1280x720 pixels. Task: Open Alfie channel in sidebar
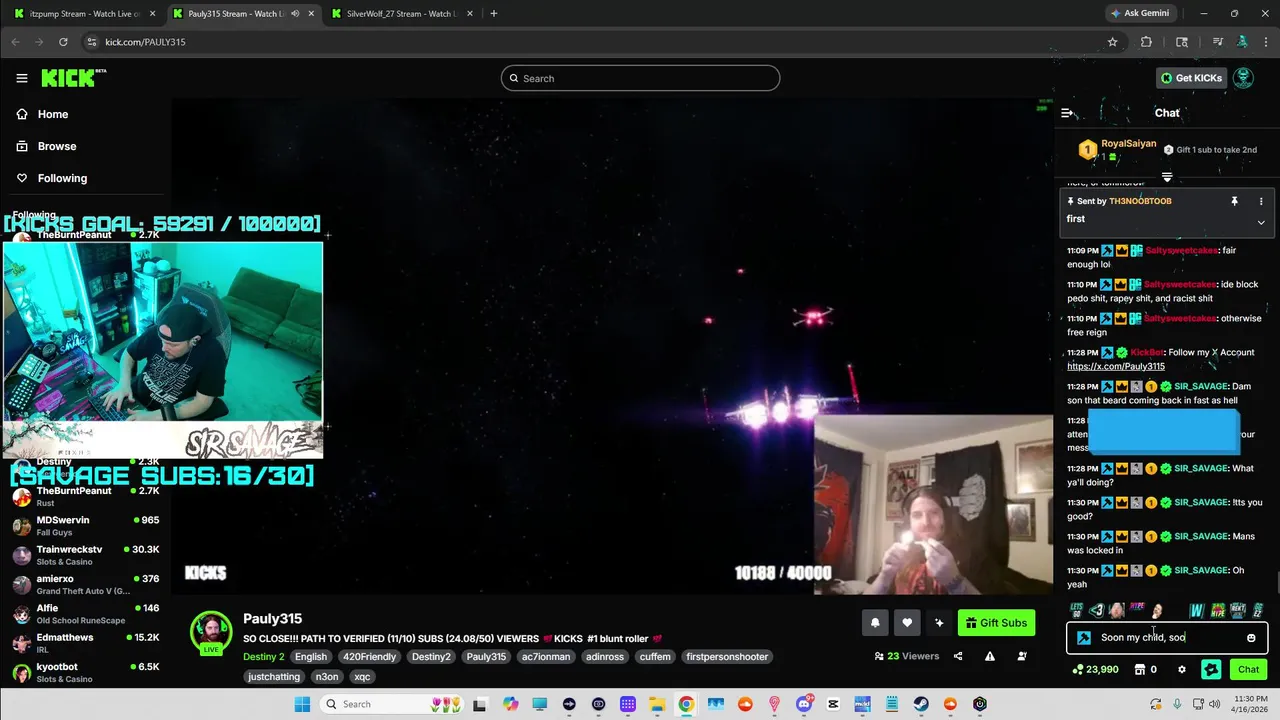[x=85, y=613]
